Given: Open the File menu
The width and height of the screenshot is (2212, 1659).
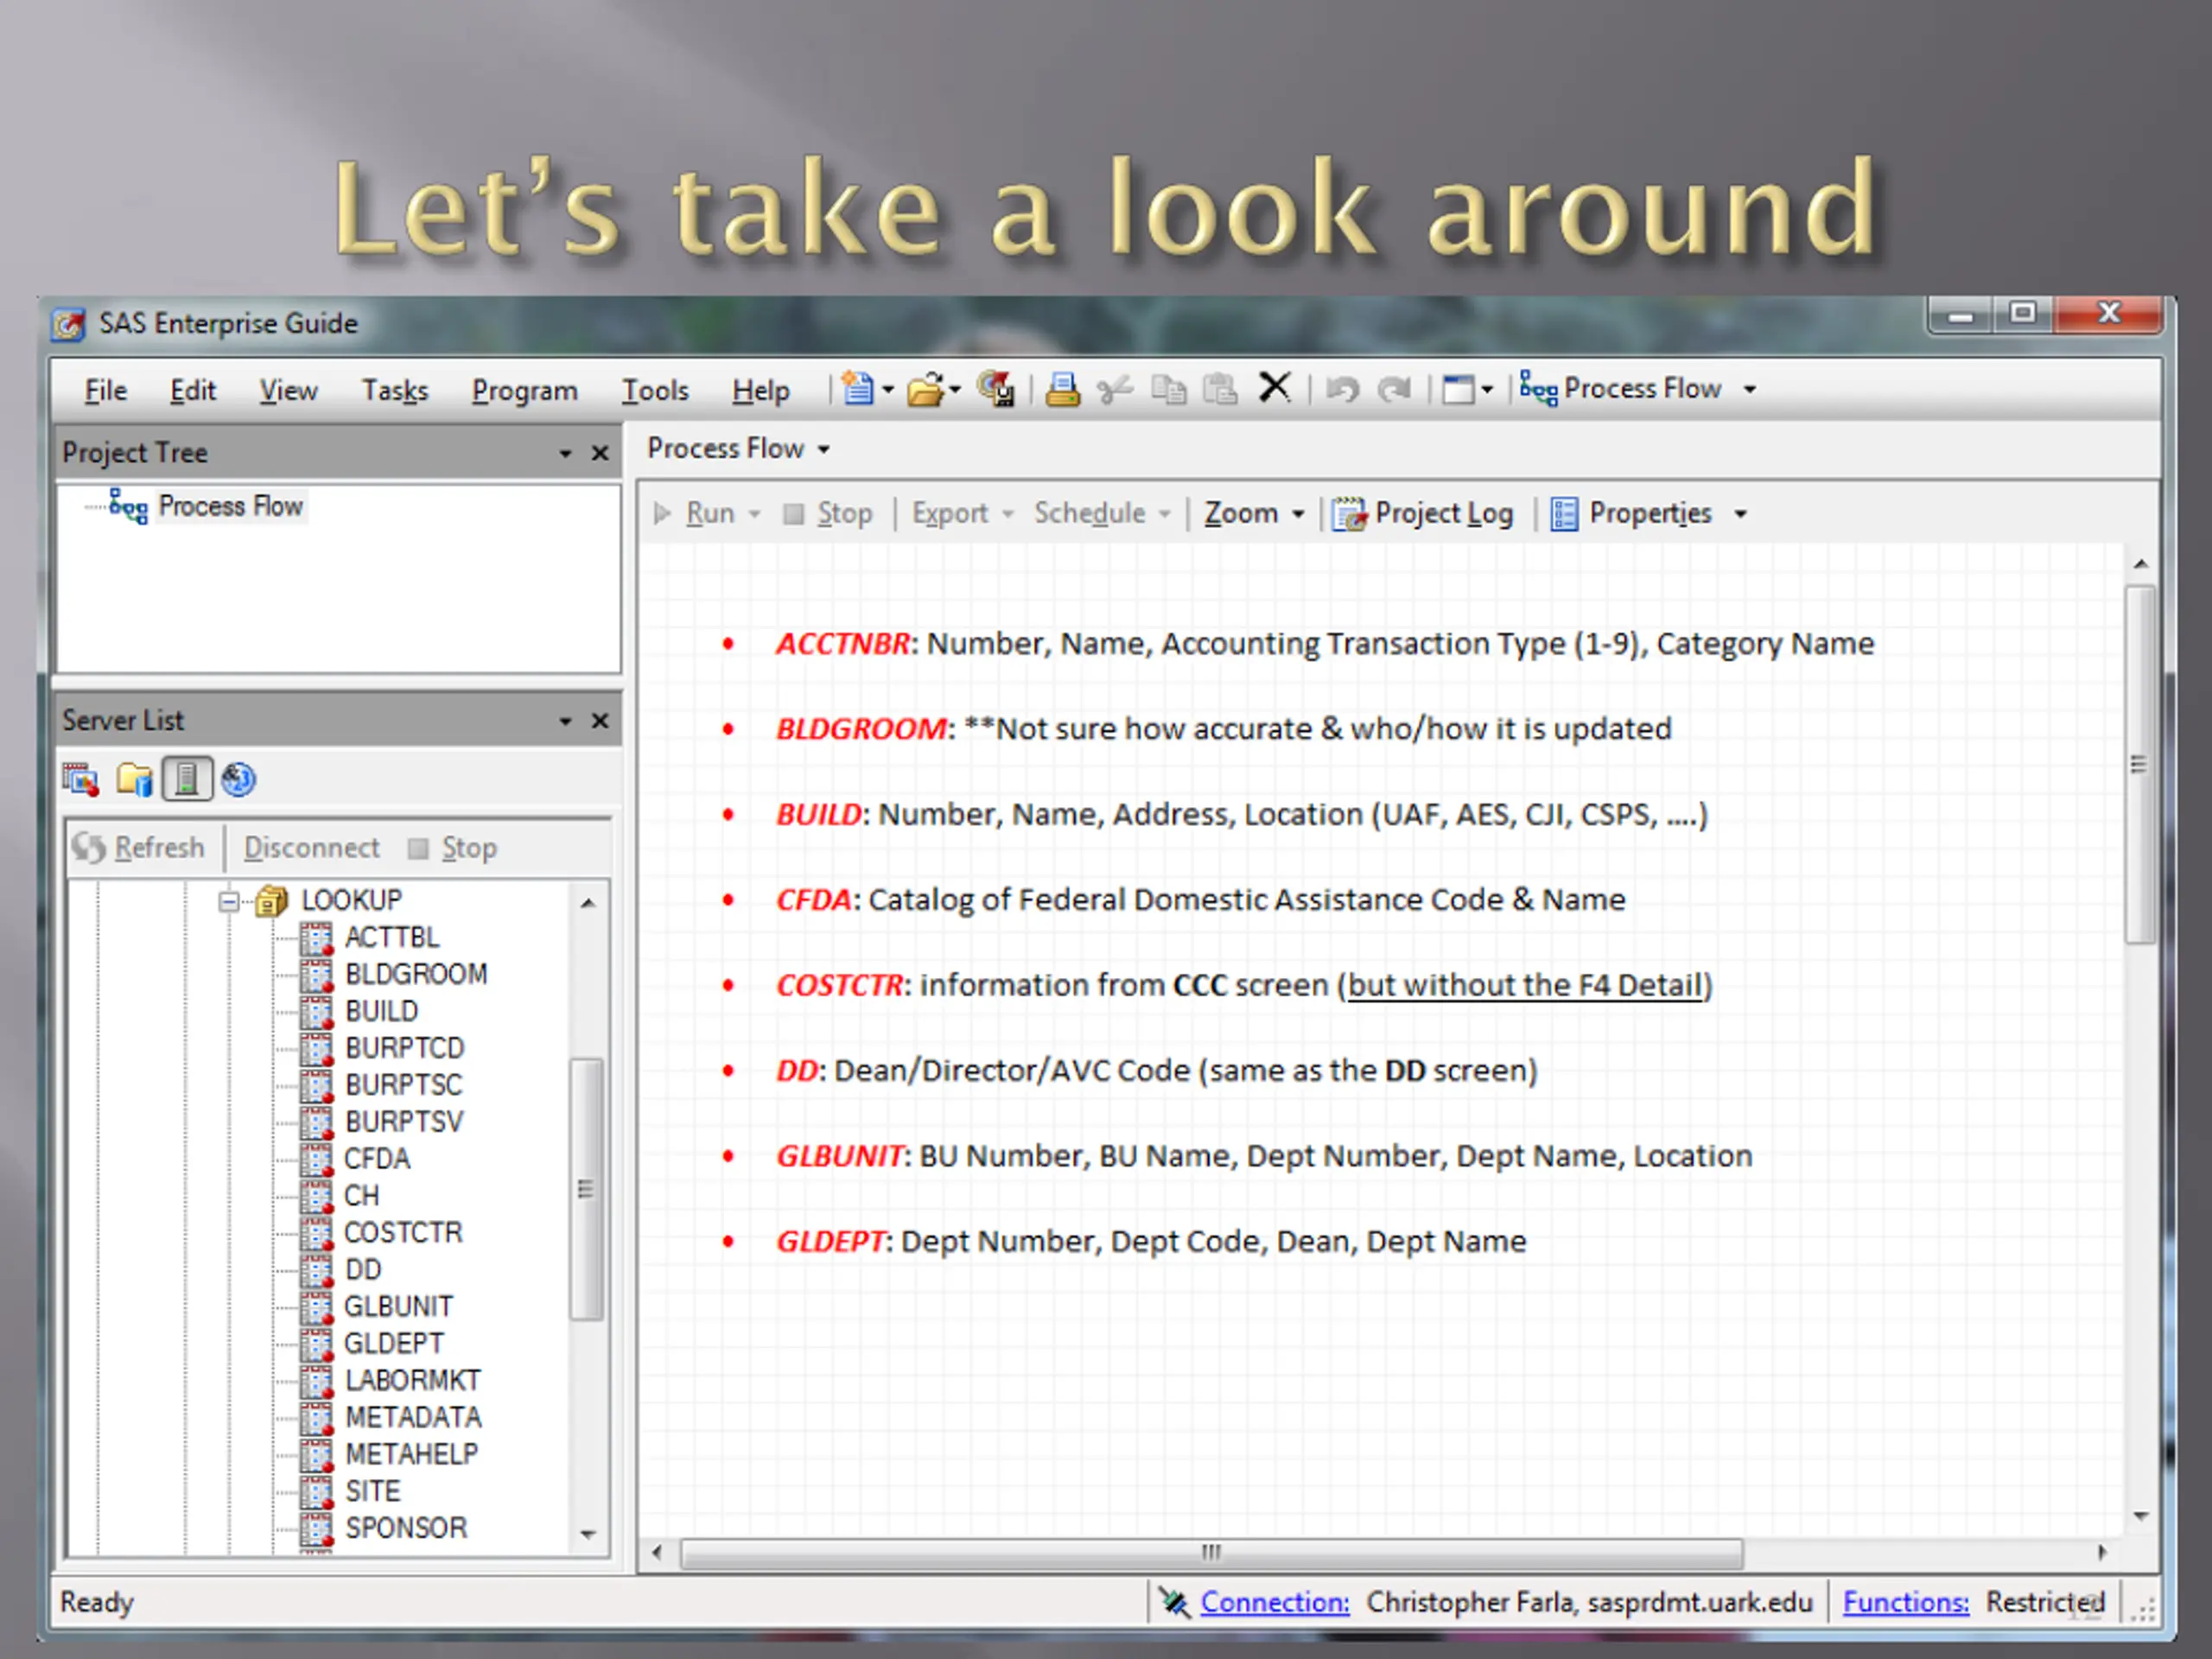Looking at the screenshot, I should 105,391.
